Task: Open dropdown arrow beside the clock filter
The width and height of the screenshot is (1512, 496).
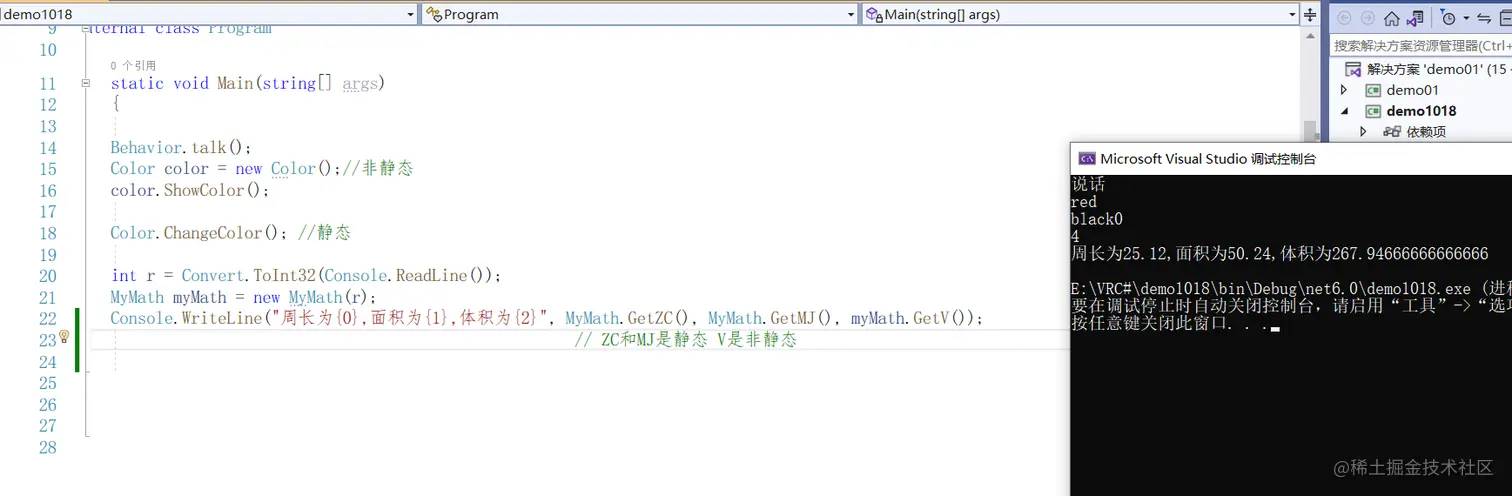Action: pos(1466,18)
